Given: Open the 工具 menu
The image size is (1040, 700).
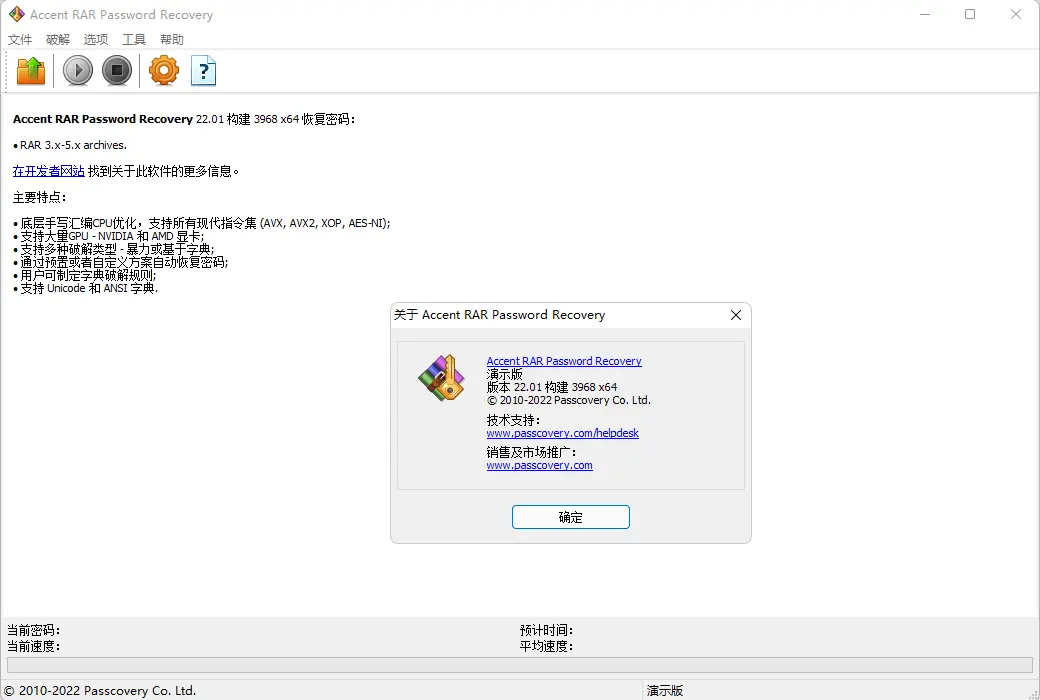Looking at the screenshot, I should (133, 39).
